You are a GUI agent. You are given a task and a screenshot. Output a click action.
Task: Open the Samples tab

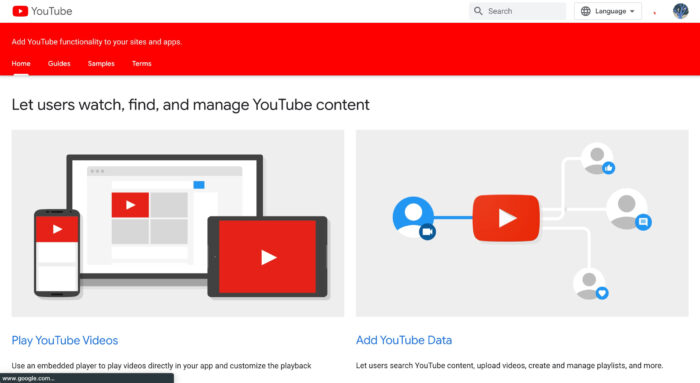point(101,63)
